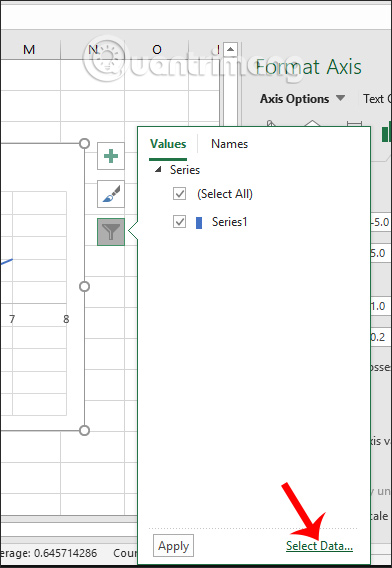Open Chart Elements plus button

(111, 156)
